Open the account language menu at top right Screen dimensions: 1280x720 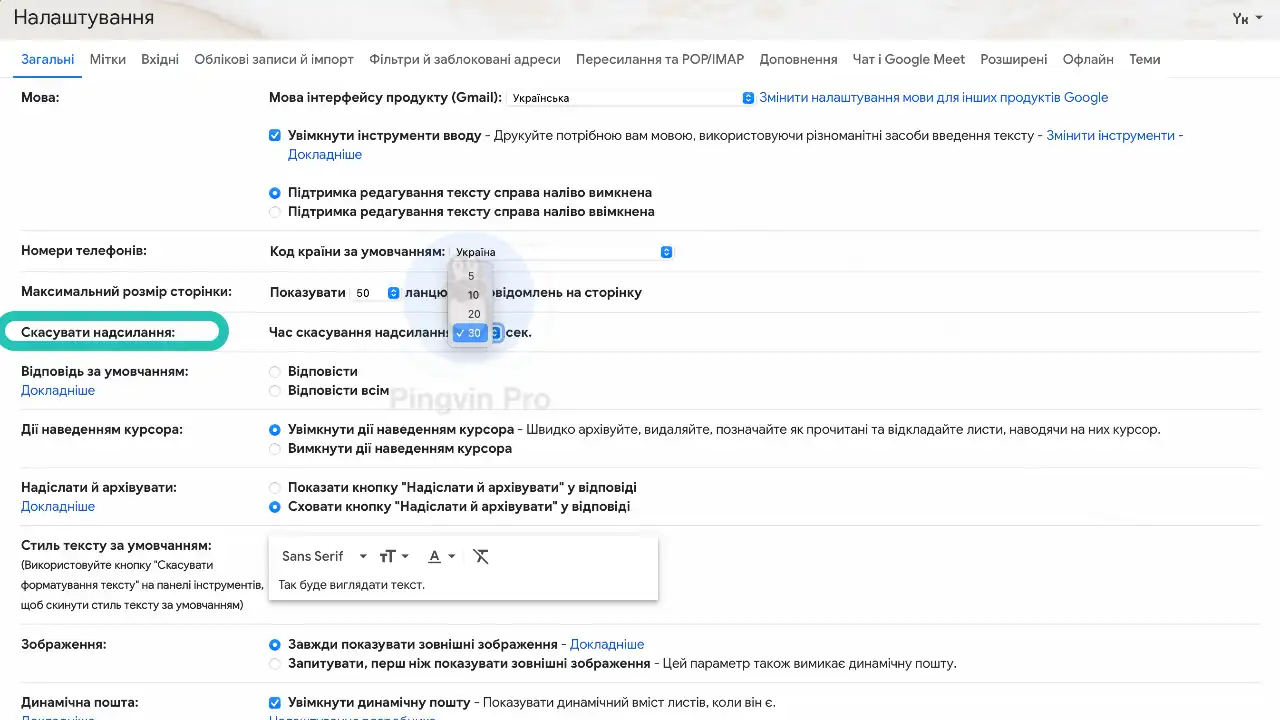click(x=1246, y=19)
